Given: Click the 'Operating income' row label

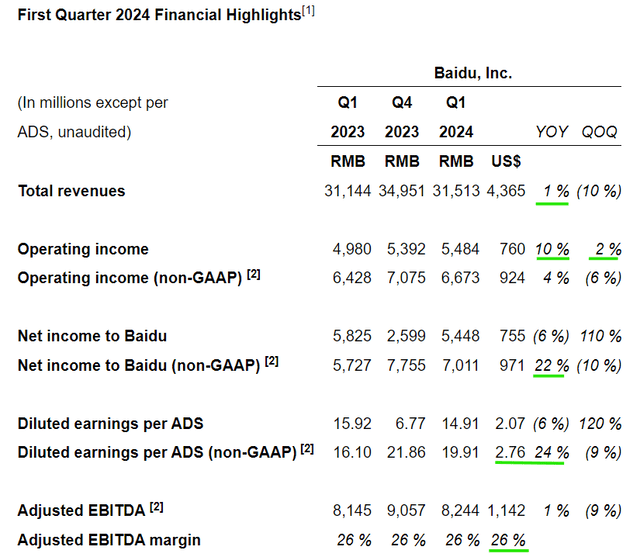Looking at the screenshot, I should [x=83, y=249].
